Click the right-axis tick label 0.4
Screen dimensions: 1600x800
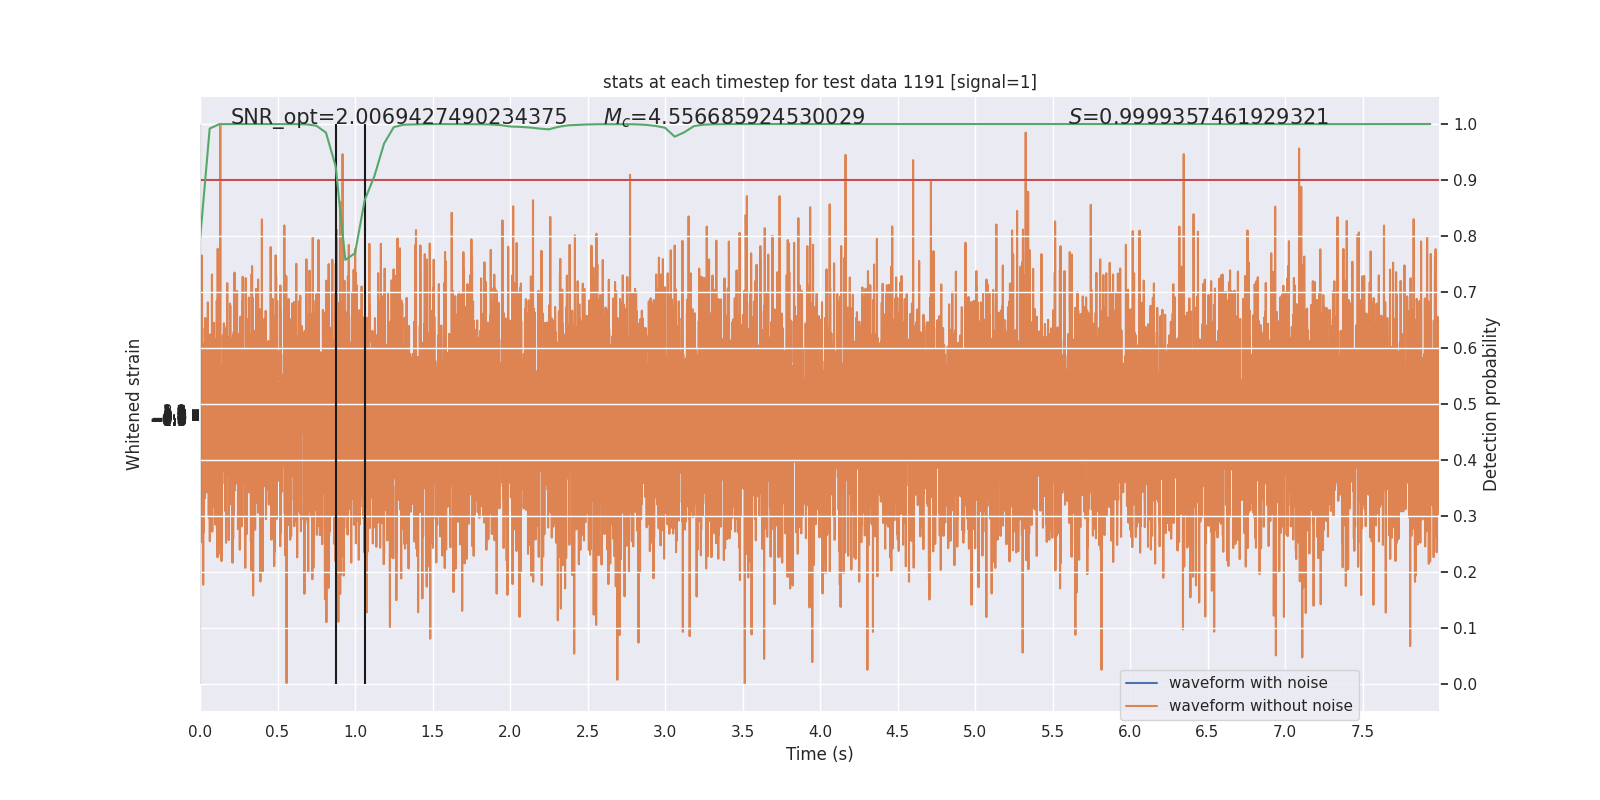(1465, 461)
